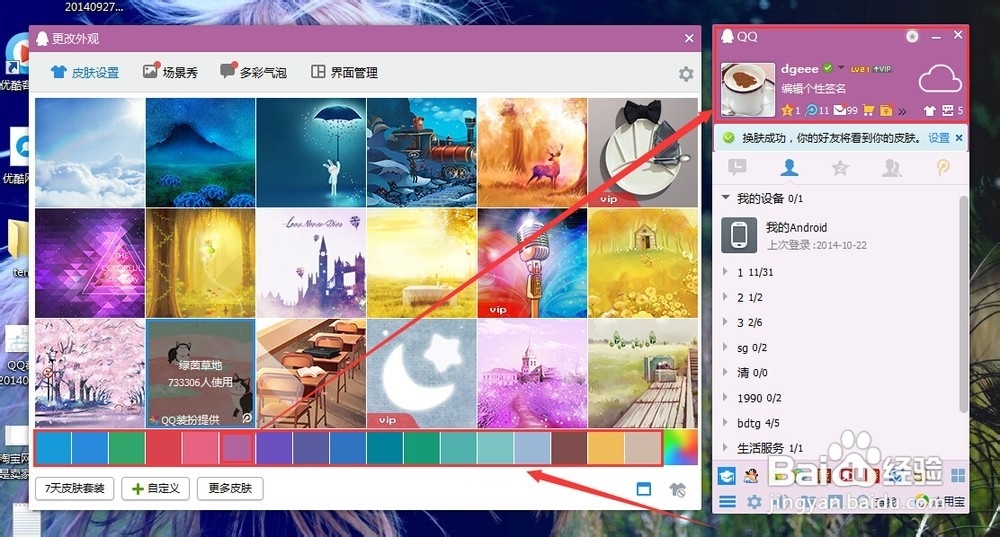Apply the white clouds sky skin
This screenshot has width=1000, height=537.
pos(90,152)
